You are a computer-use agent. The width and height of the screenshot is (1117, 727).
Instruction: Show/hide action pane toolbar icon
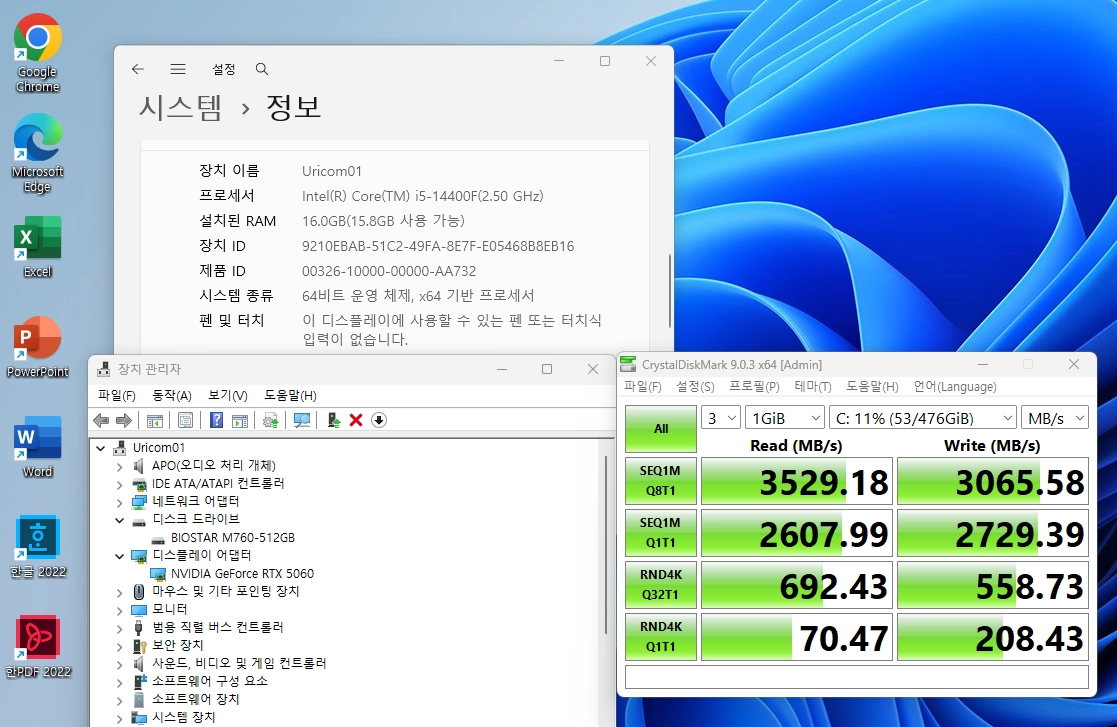pos(240,420)
